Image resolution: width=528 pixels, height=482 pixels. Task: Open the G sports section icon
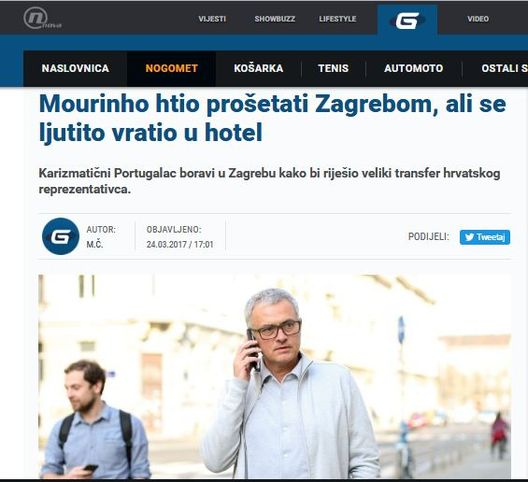click(407, 20)
